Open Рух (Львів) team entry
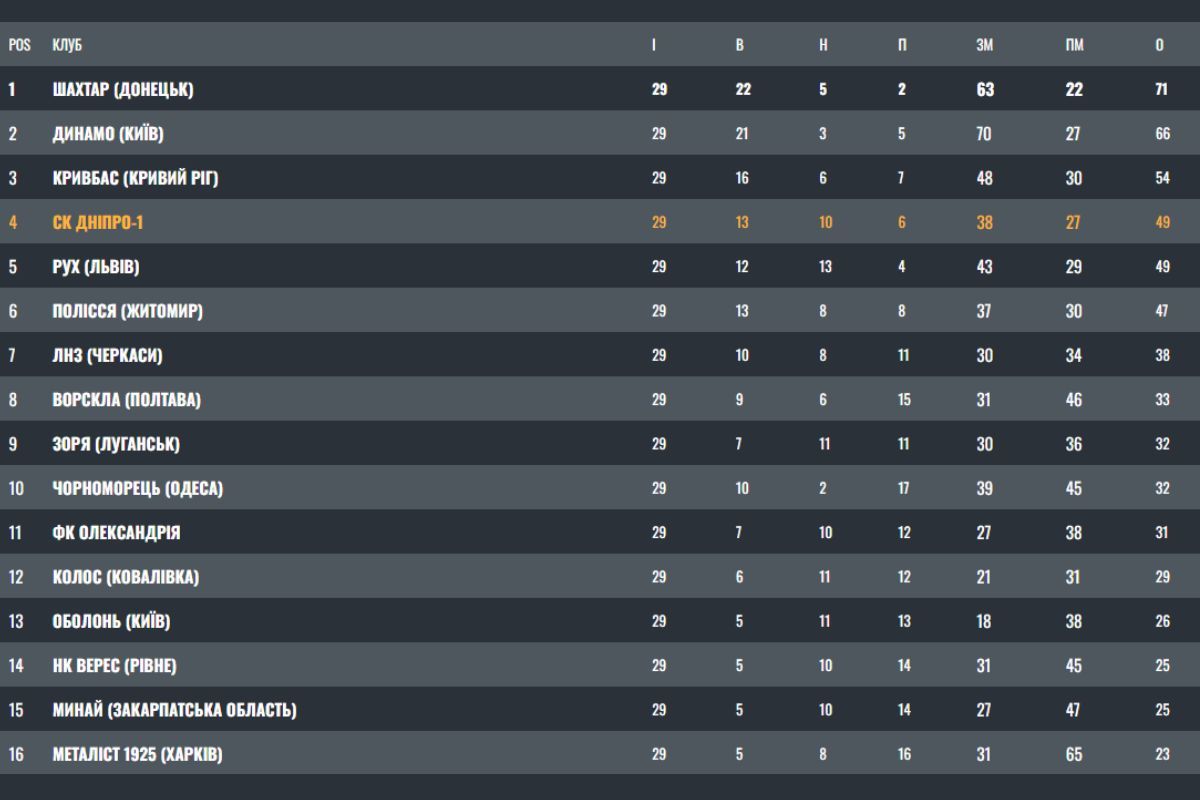The image size is (1200, 800). pyautogui.click(x=95, y=267)
